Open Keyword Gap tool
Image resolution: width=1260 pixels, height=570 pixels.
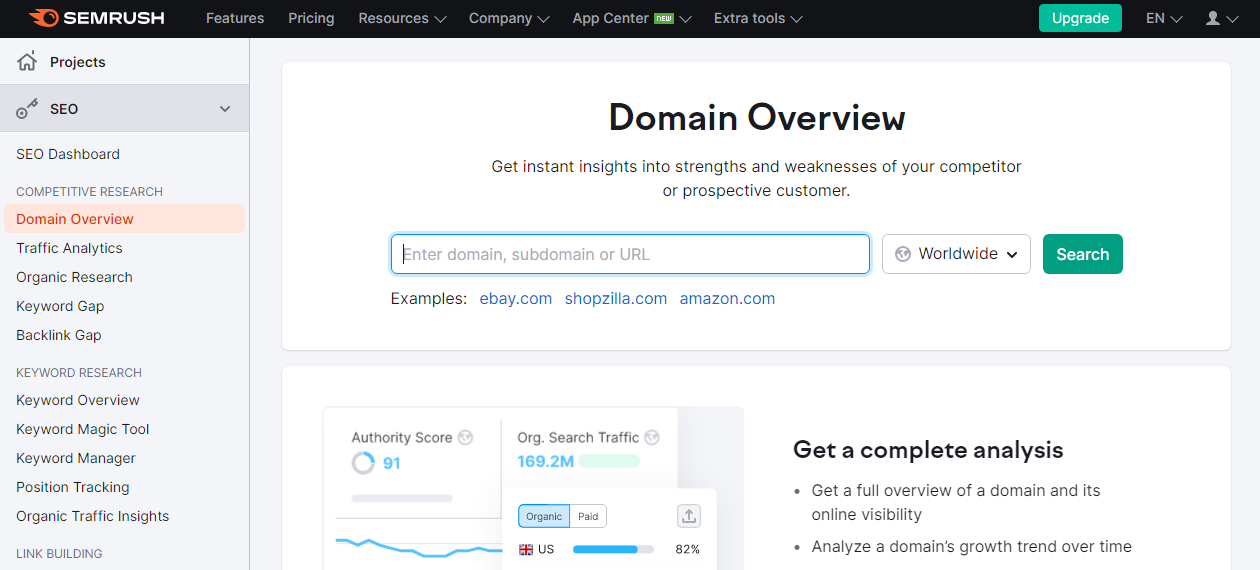60,306
